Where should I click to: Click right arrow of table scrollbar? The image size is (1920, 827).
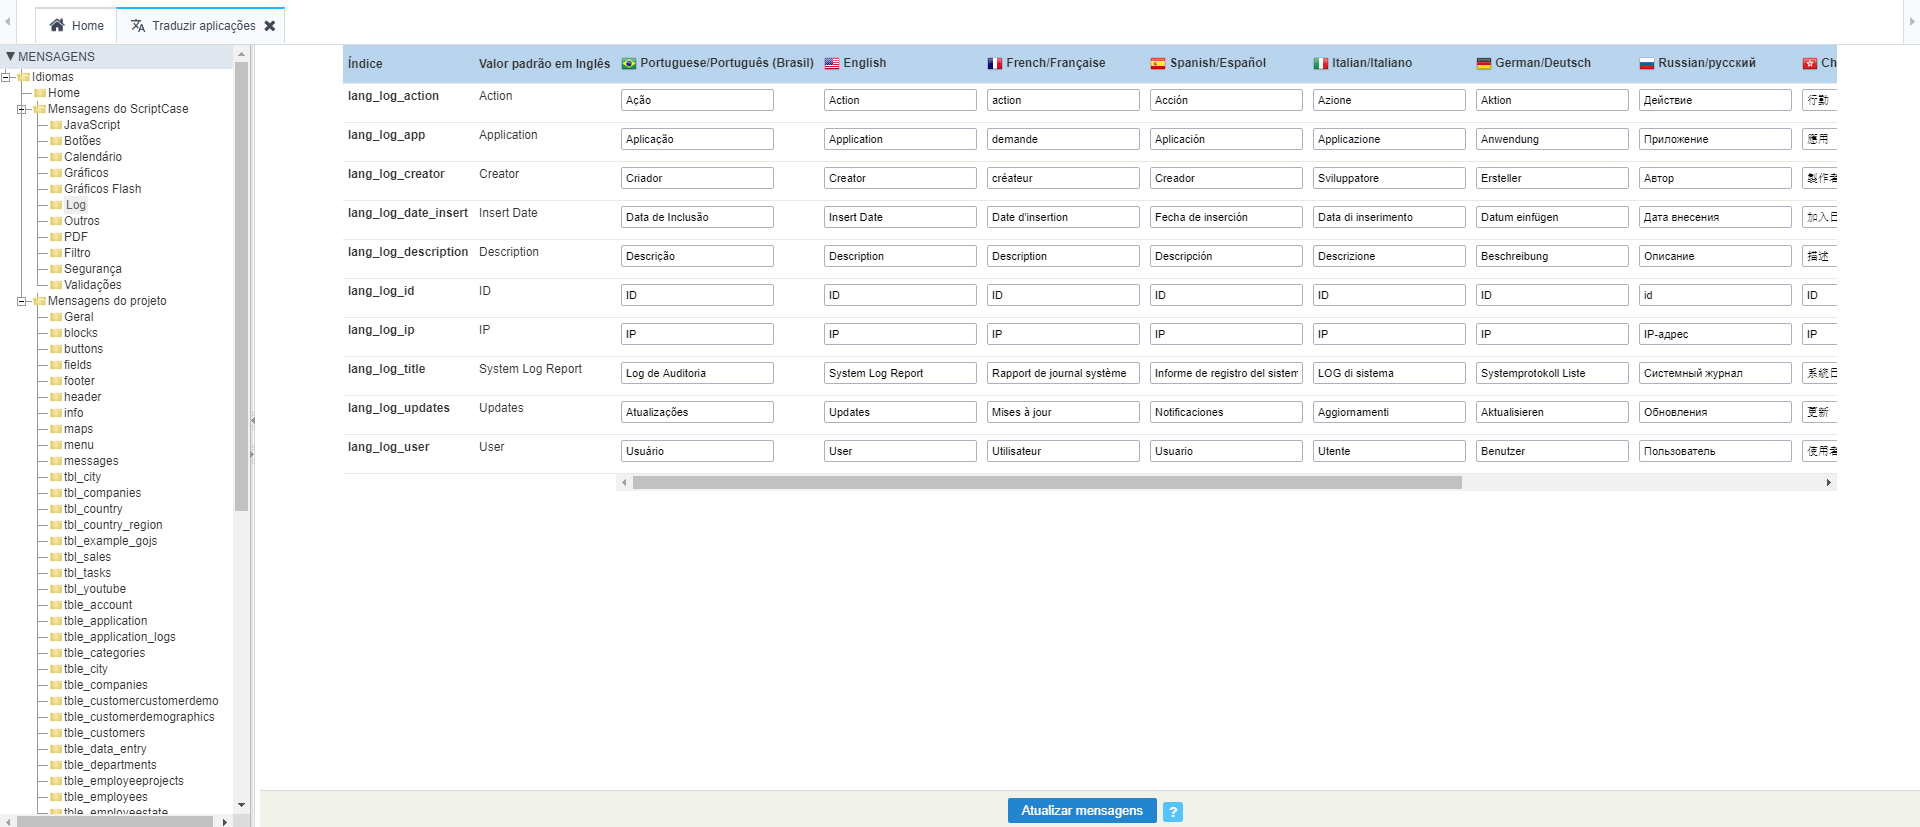click(1829, 483)
